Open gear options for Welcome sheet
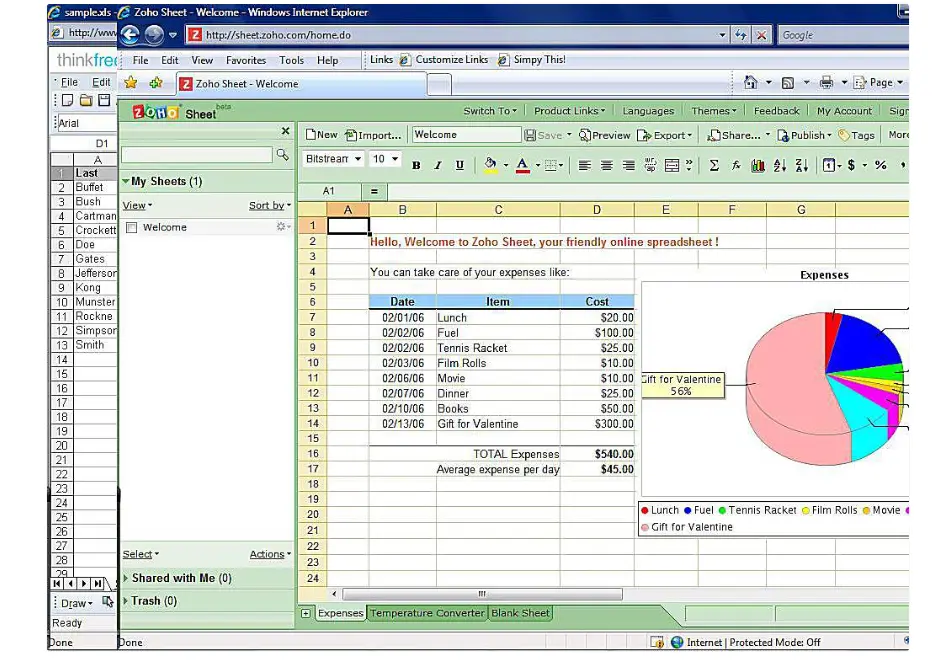Image resolution: width=944 pixels, height=664 pixels. (x=282, y=226)
